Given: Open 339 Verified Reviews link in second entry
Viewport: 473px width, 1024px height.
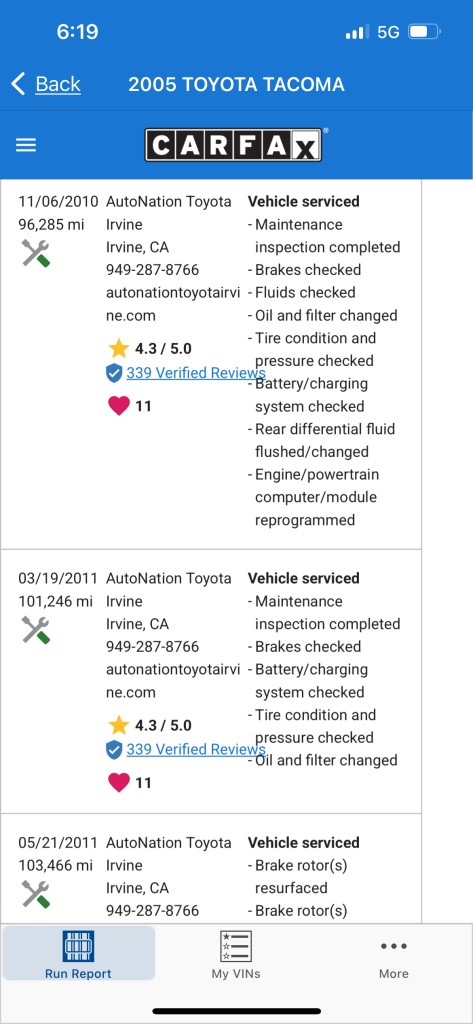Looking at the screenshot, I should click(x=195, y=749).
